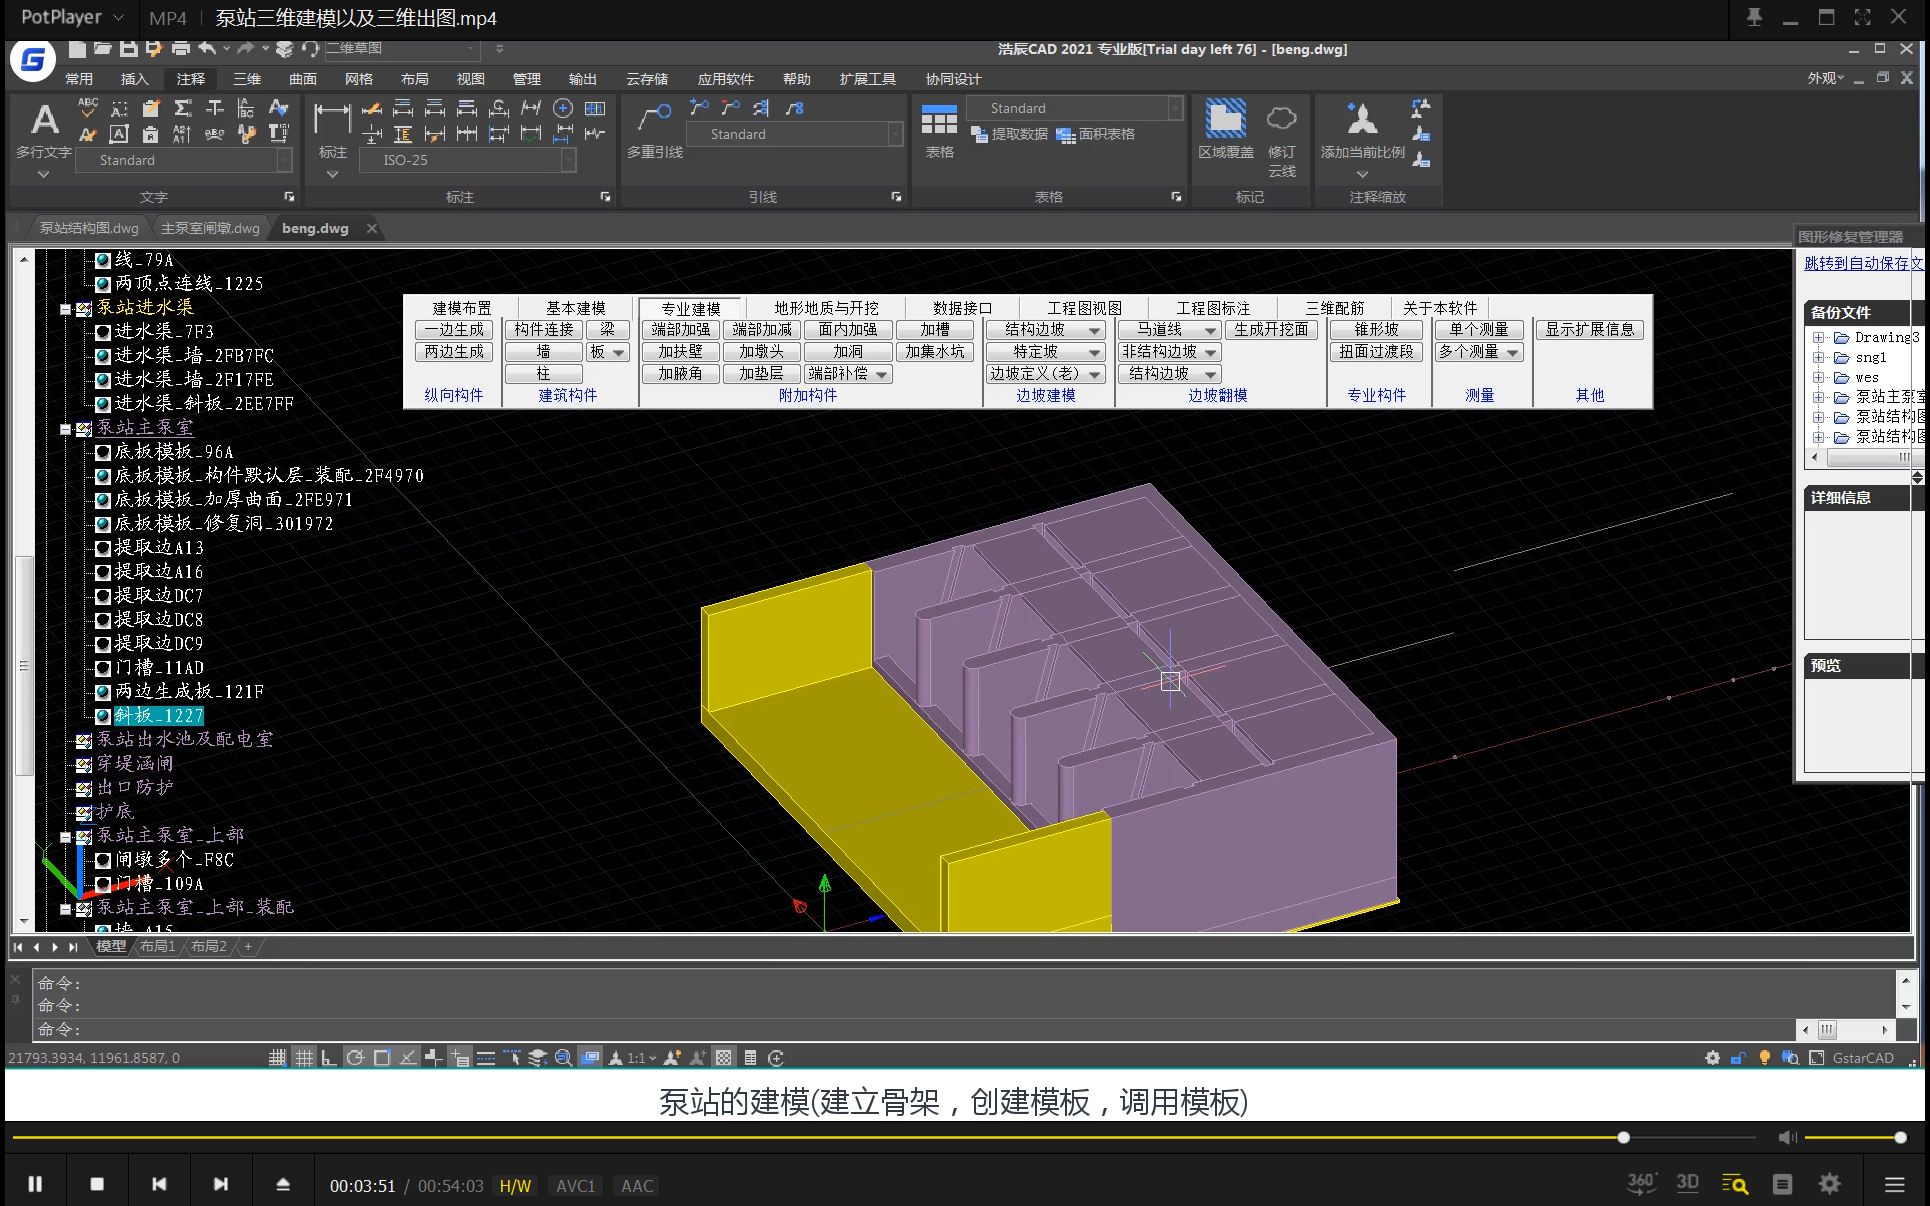
Task: Click status bar workspace gear icon
Action: tap(1712, 1058)
